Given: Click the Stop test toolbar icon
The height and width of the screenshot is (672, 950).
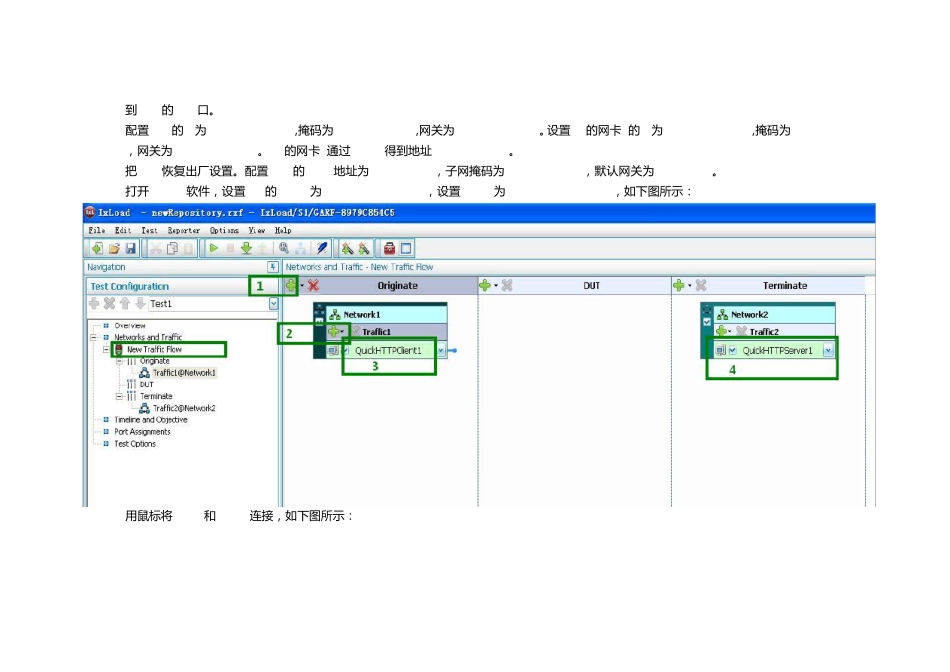Looking at the screenshot, I should click(x=230, y=248).
